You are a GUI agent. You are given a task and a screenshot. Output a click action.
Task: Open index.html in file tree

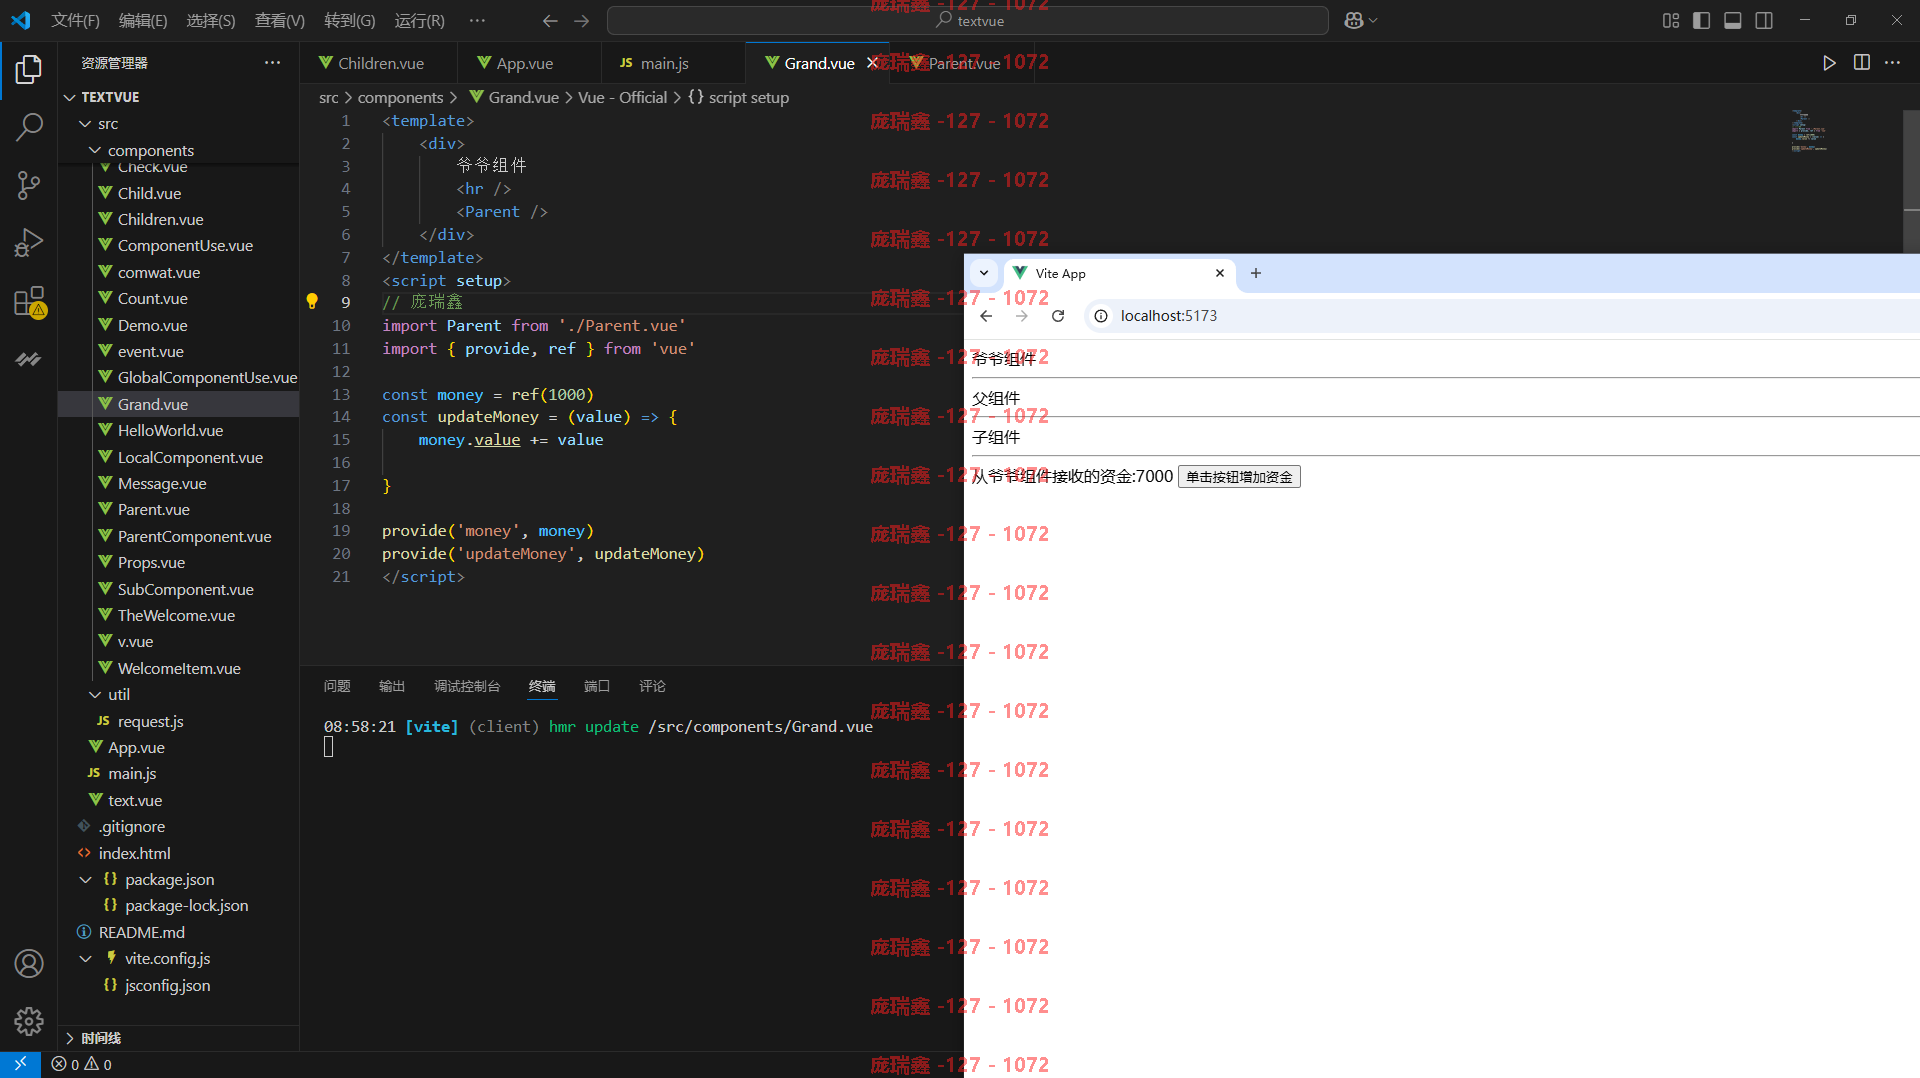[x=178, y=854]
